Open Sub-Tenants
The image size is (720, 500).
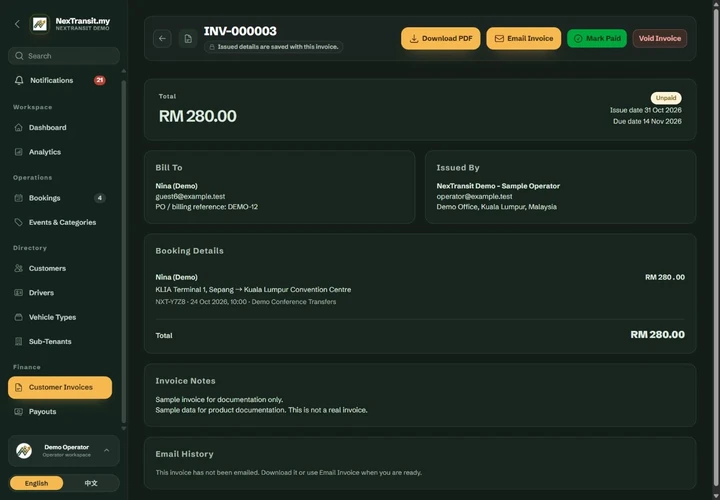[x=60, y=342]
